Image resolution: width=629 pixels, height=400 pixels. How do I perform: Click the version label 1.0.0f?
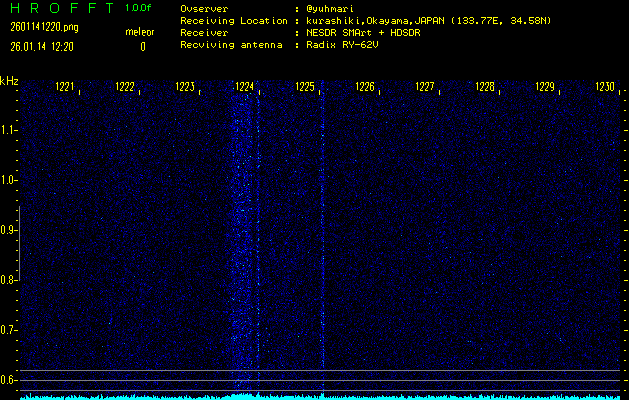[x=138, y=8]
